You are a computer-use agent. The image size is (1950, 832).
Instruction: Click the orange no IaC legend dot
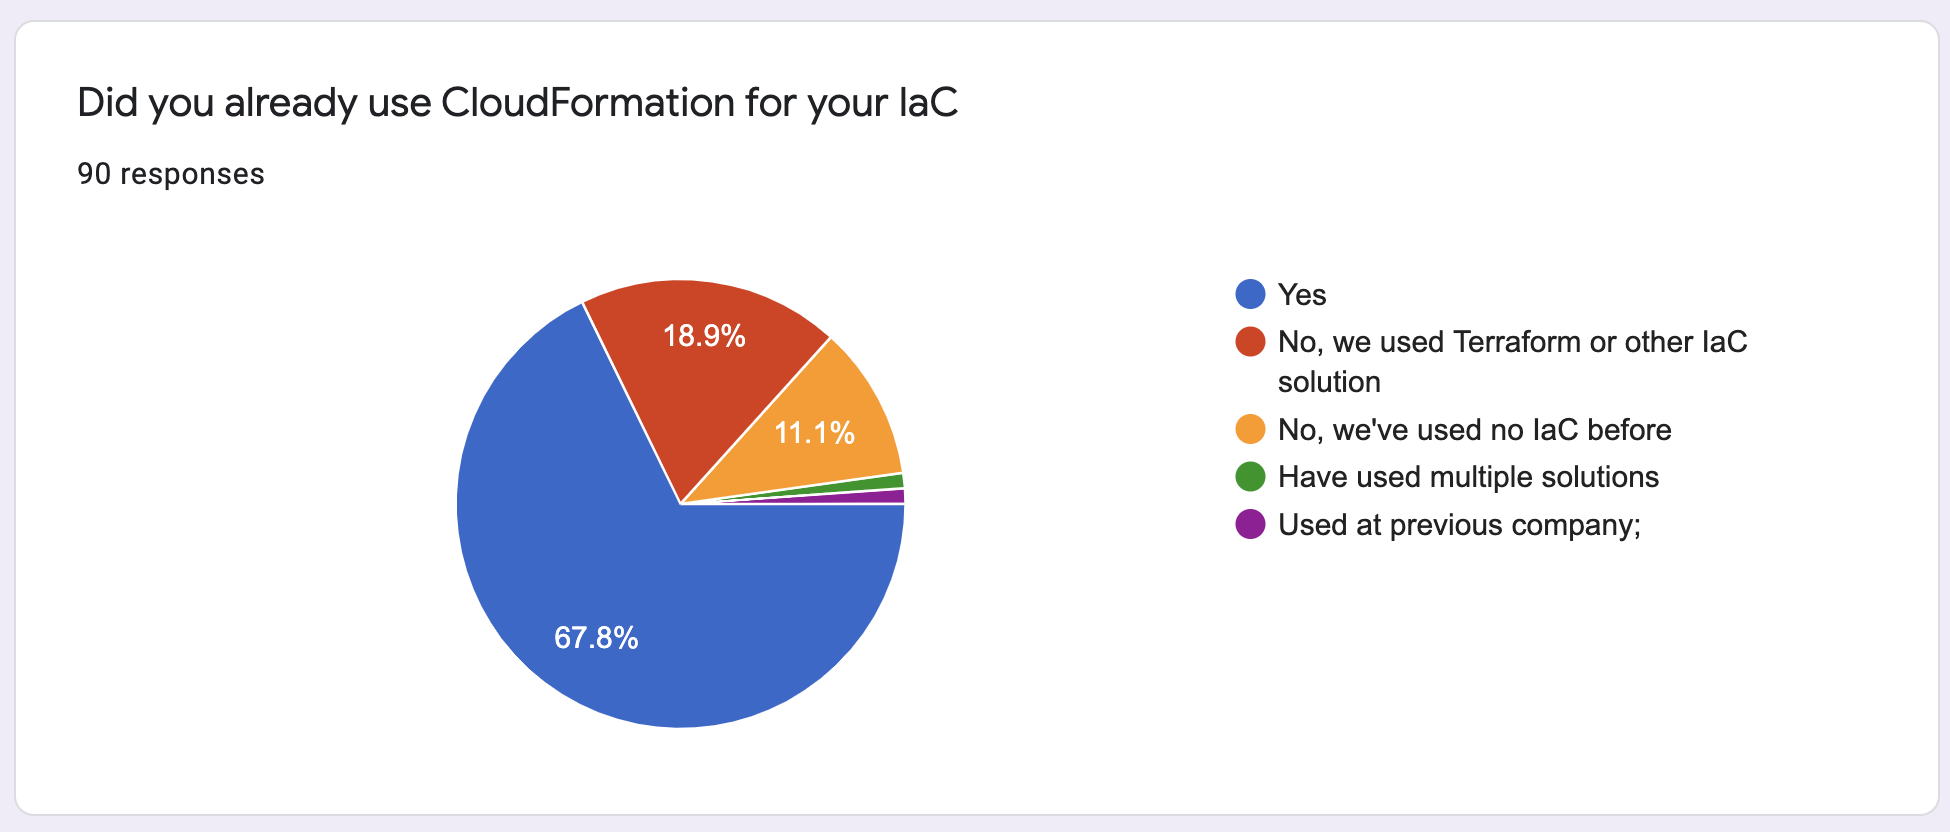[x=1250, y=429]
